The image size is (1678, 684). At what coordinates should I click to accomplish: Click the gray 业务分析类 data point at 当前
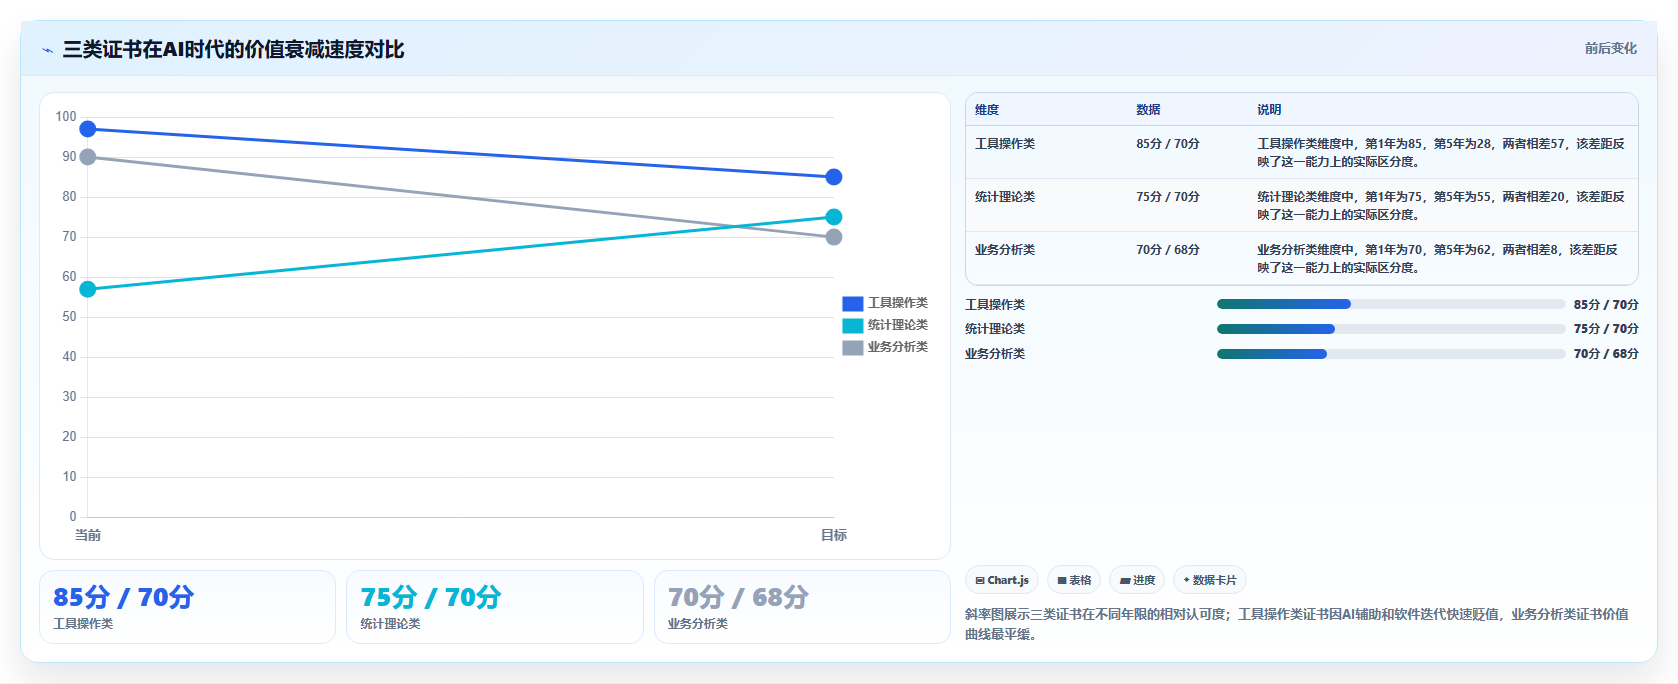click(x=88, y=157)
